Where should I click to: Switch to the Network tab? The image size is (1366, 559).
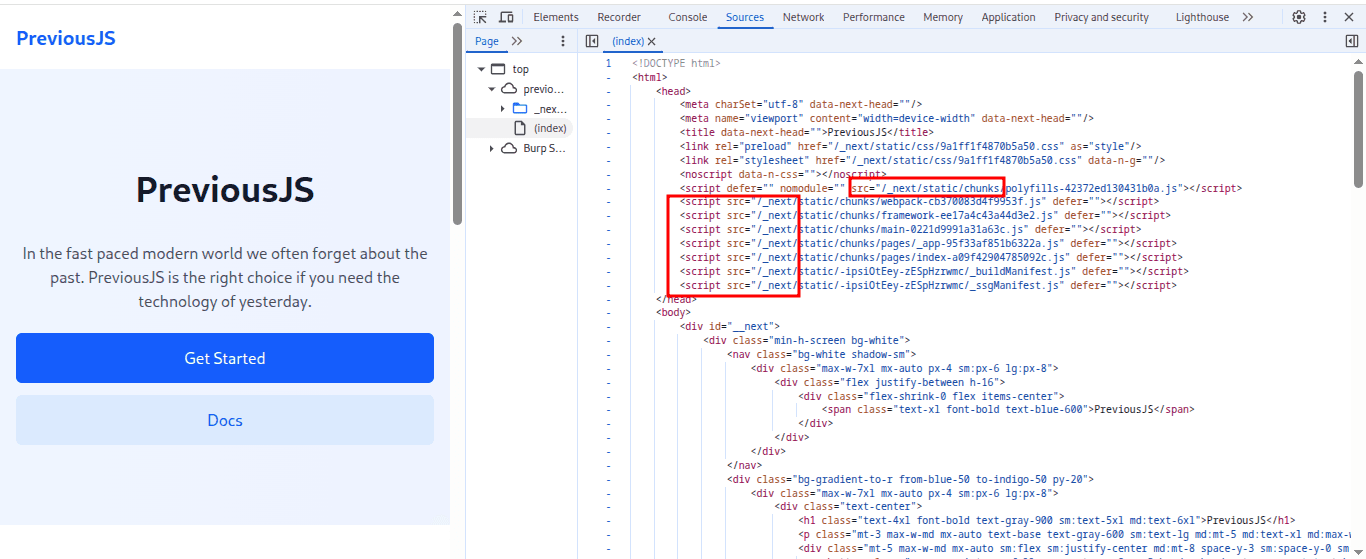click(803, 17)
